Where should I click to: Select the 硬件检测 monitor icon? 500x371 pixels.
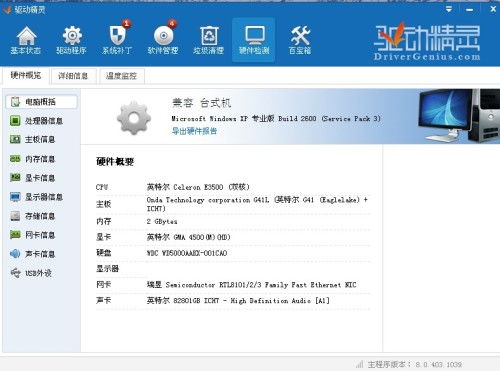coord(254,41)
